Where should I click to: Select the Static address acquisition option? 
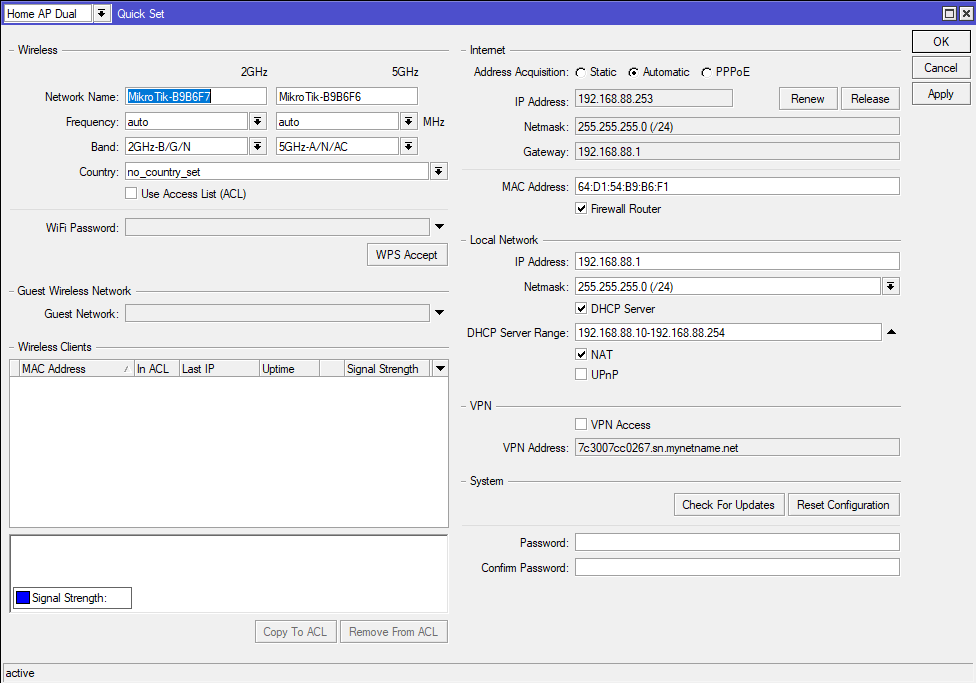tap(581, 72)
